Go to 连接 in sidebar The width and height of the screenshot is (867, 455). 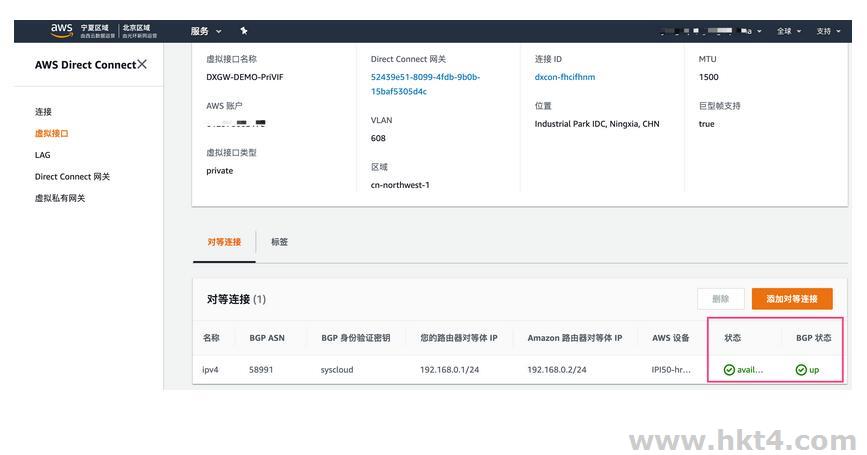pyautogui.click(x=43, y=112)
